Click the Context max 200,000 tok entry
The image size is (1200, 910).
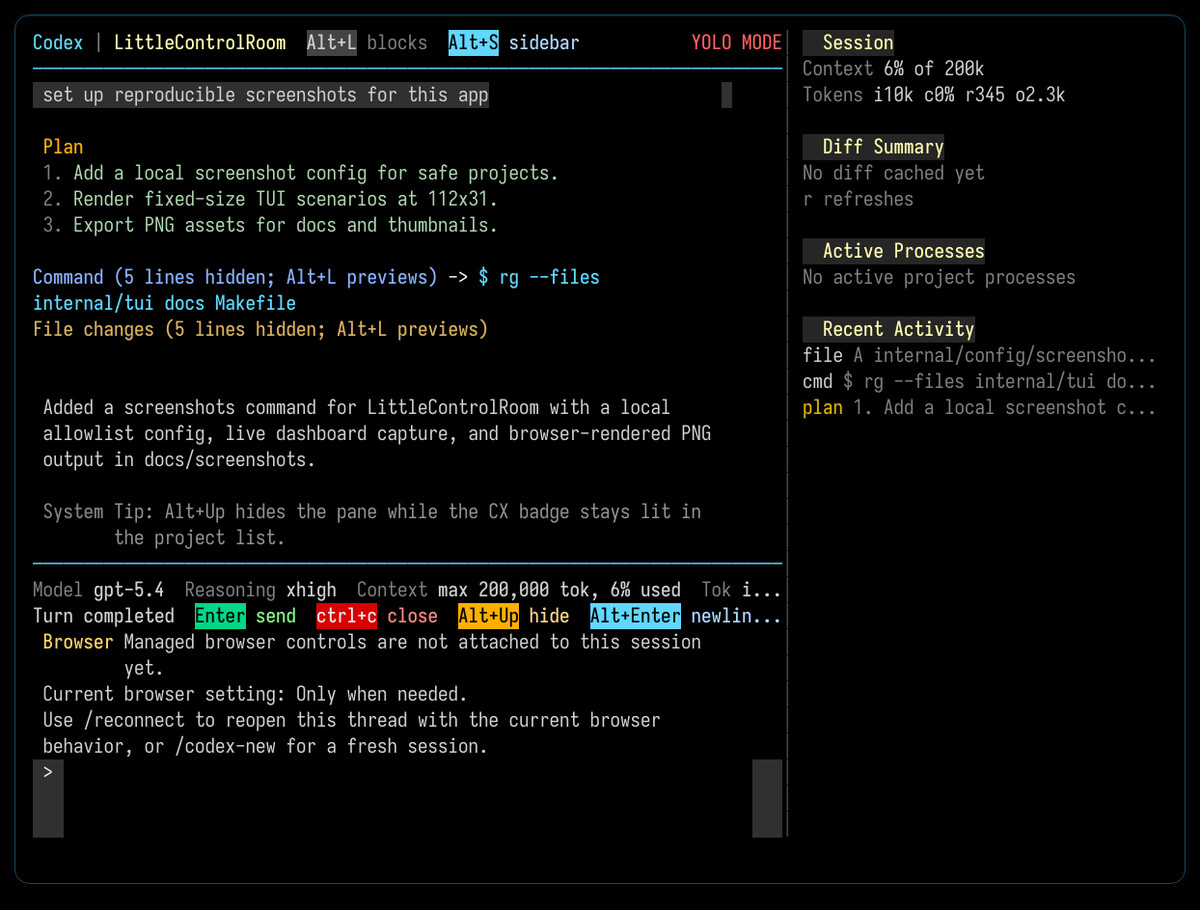click(x=518, y=589)
